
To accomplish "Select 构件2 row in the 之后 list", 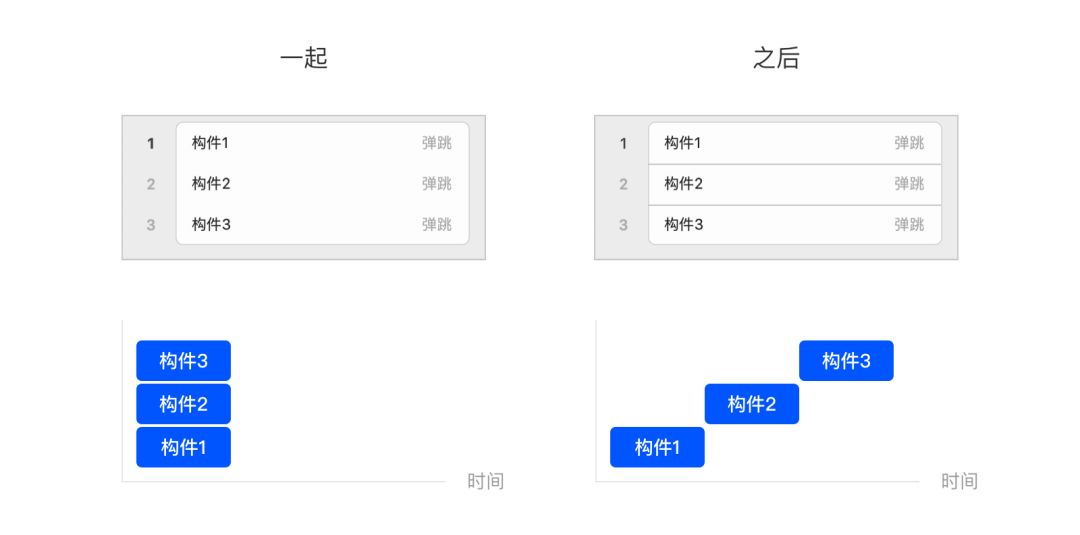I will point(795,185).
